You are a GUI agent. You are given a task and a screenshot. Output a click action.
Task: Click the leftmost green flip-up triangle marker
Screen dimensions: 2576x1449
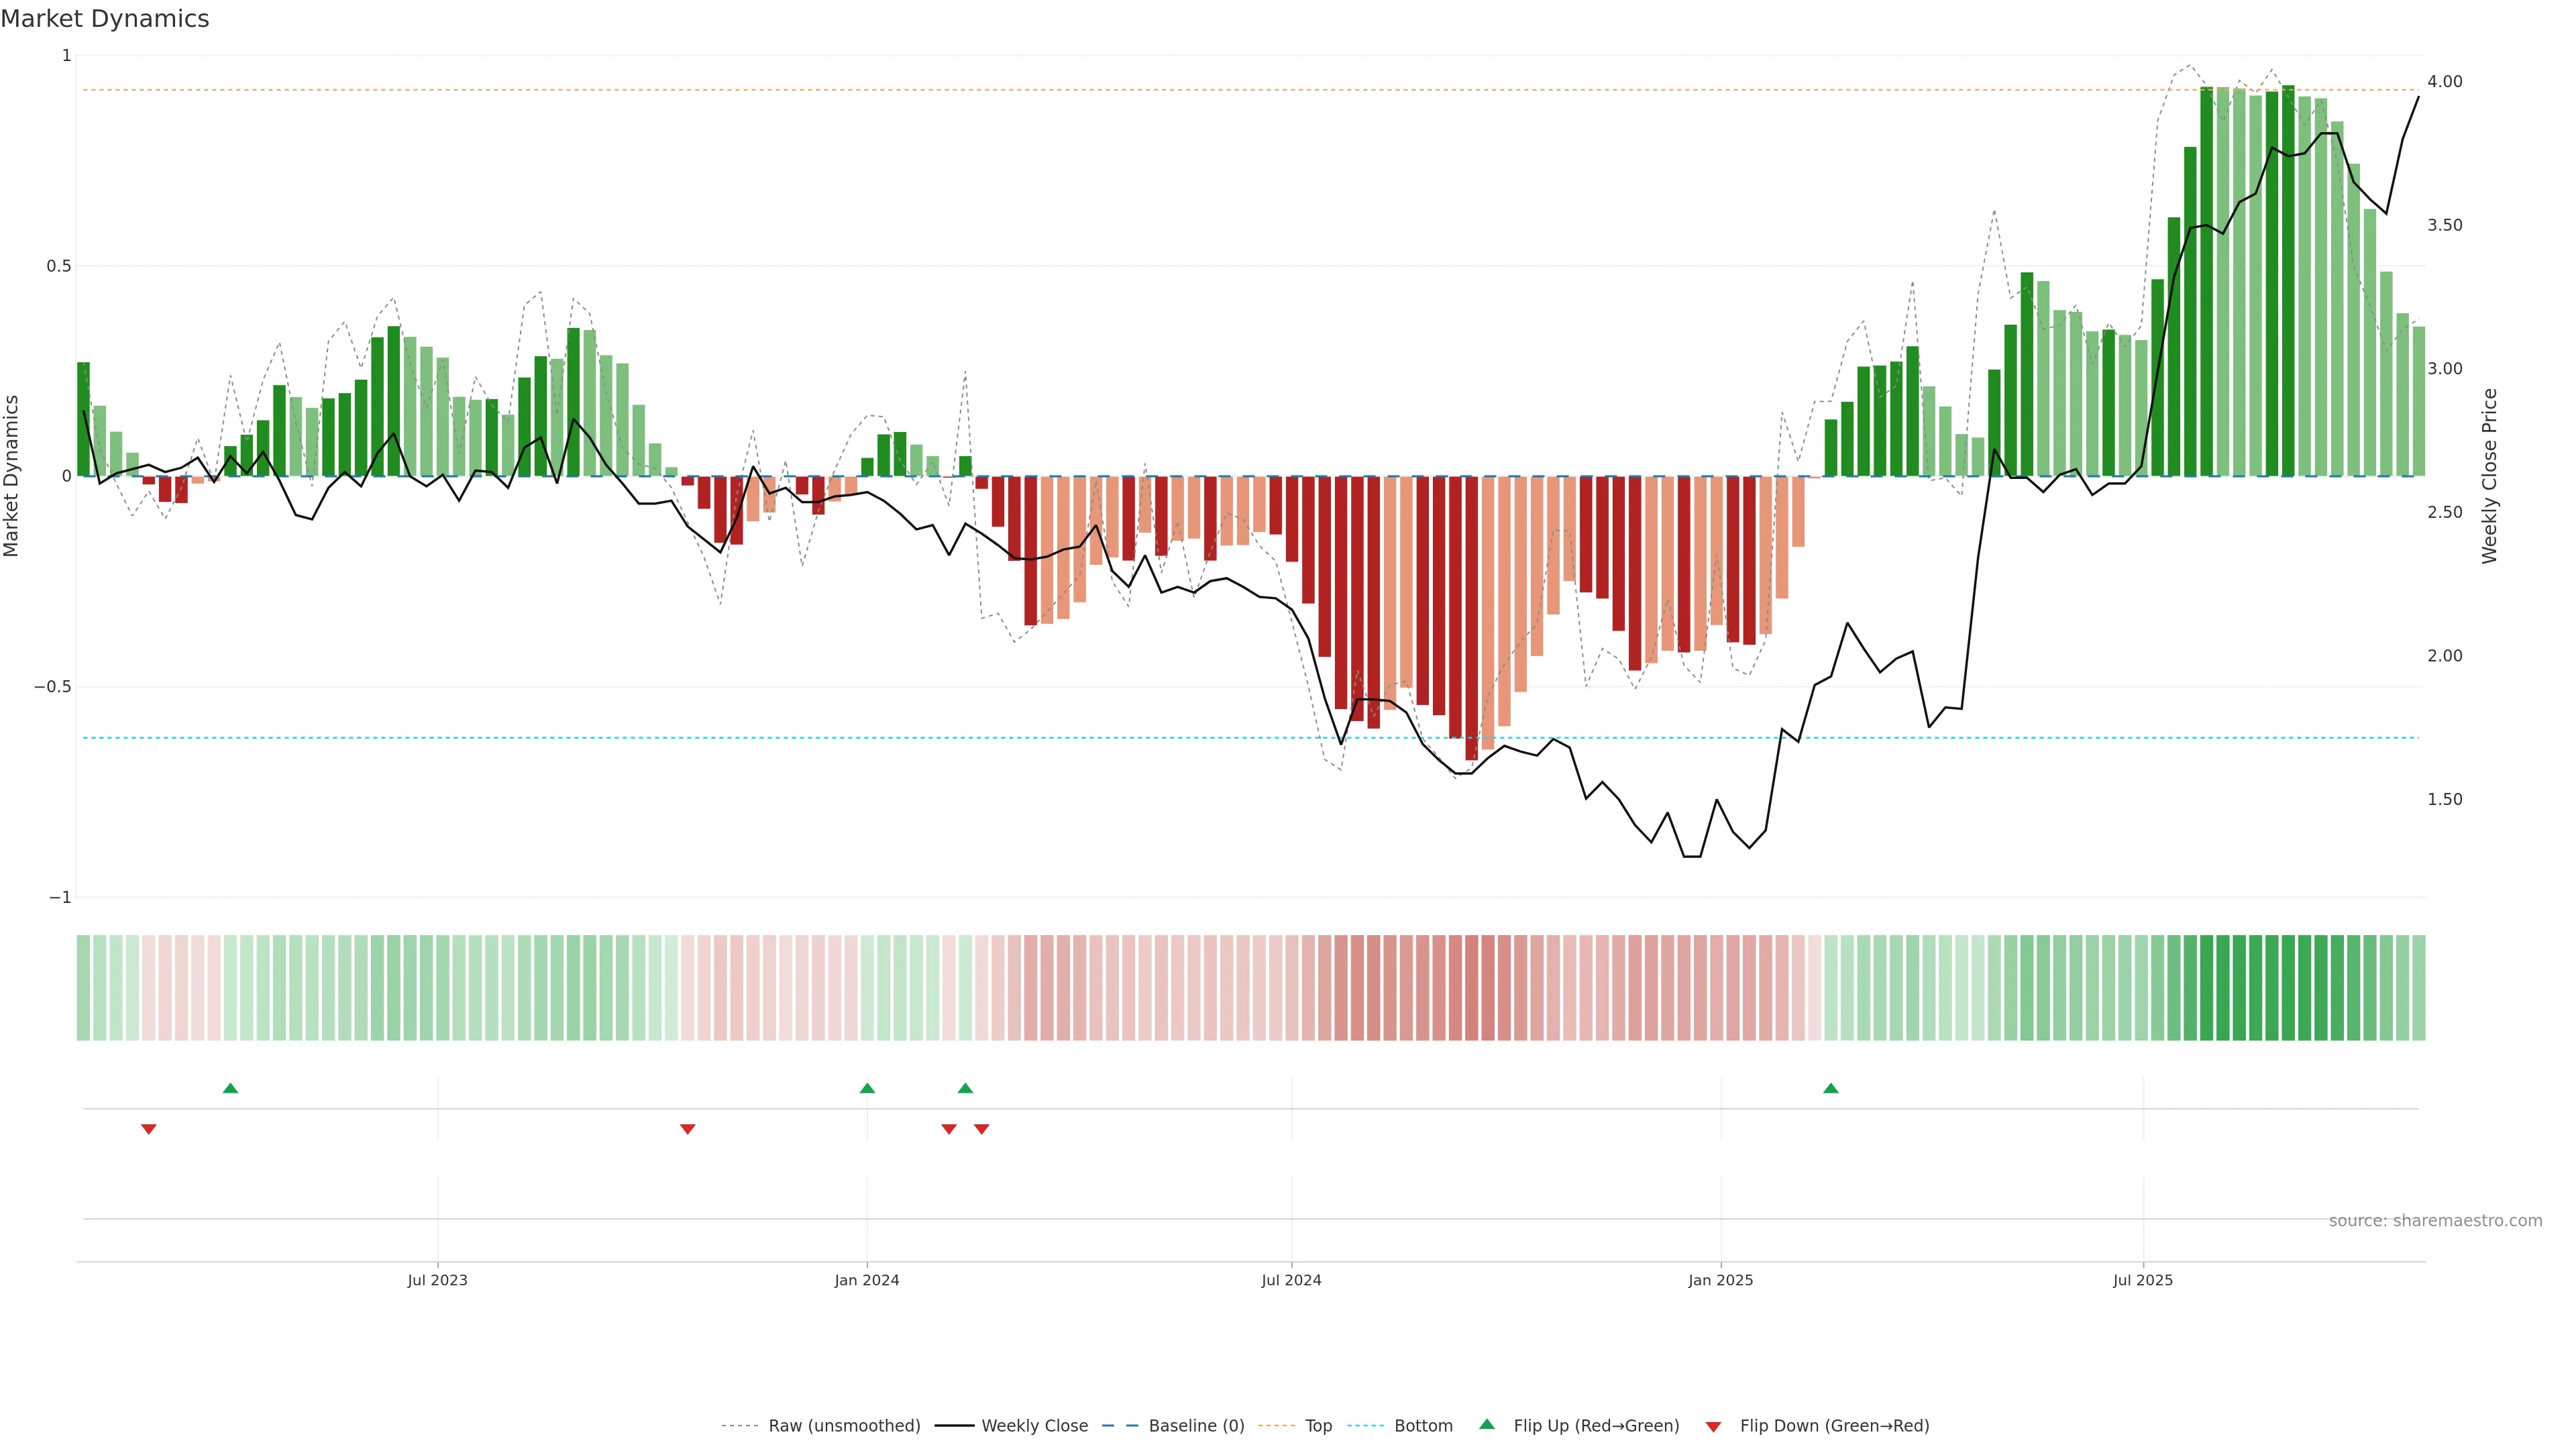pyautogui.click(x=230, y=1088)
